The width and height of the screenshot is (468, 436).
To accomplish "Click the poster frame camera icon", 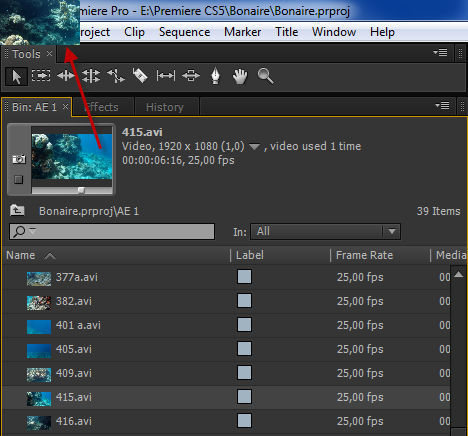I will (19, 159).
